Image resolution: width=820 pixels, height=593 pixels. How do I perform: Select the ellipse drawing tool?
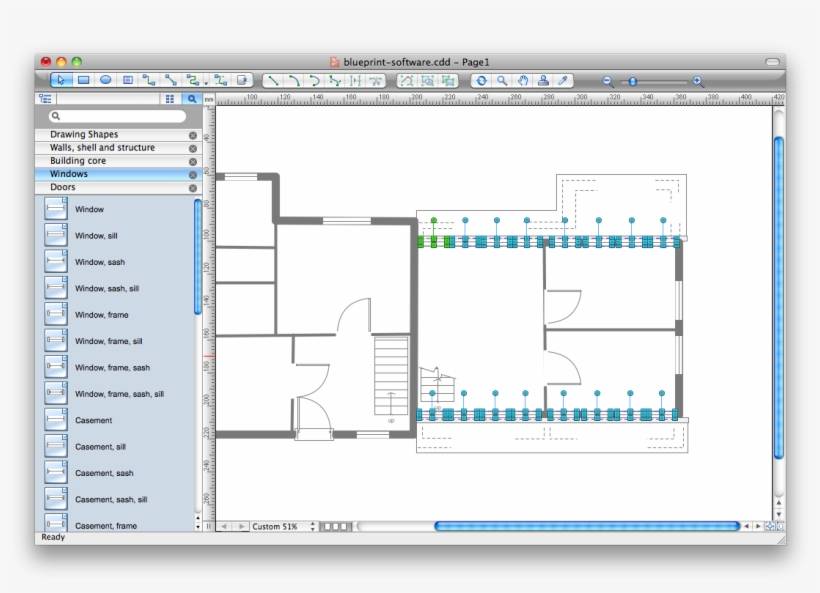tap(106, 80)
